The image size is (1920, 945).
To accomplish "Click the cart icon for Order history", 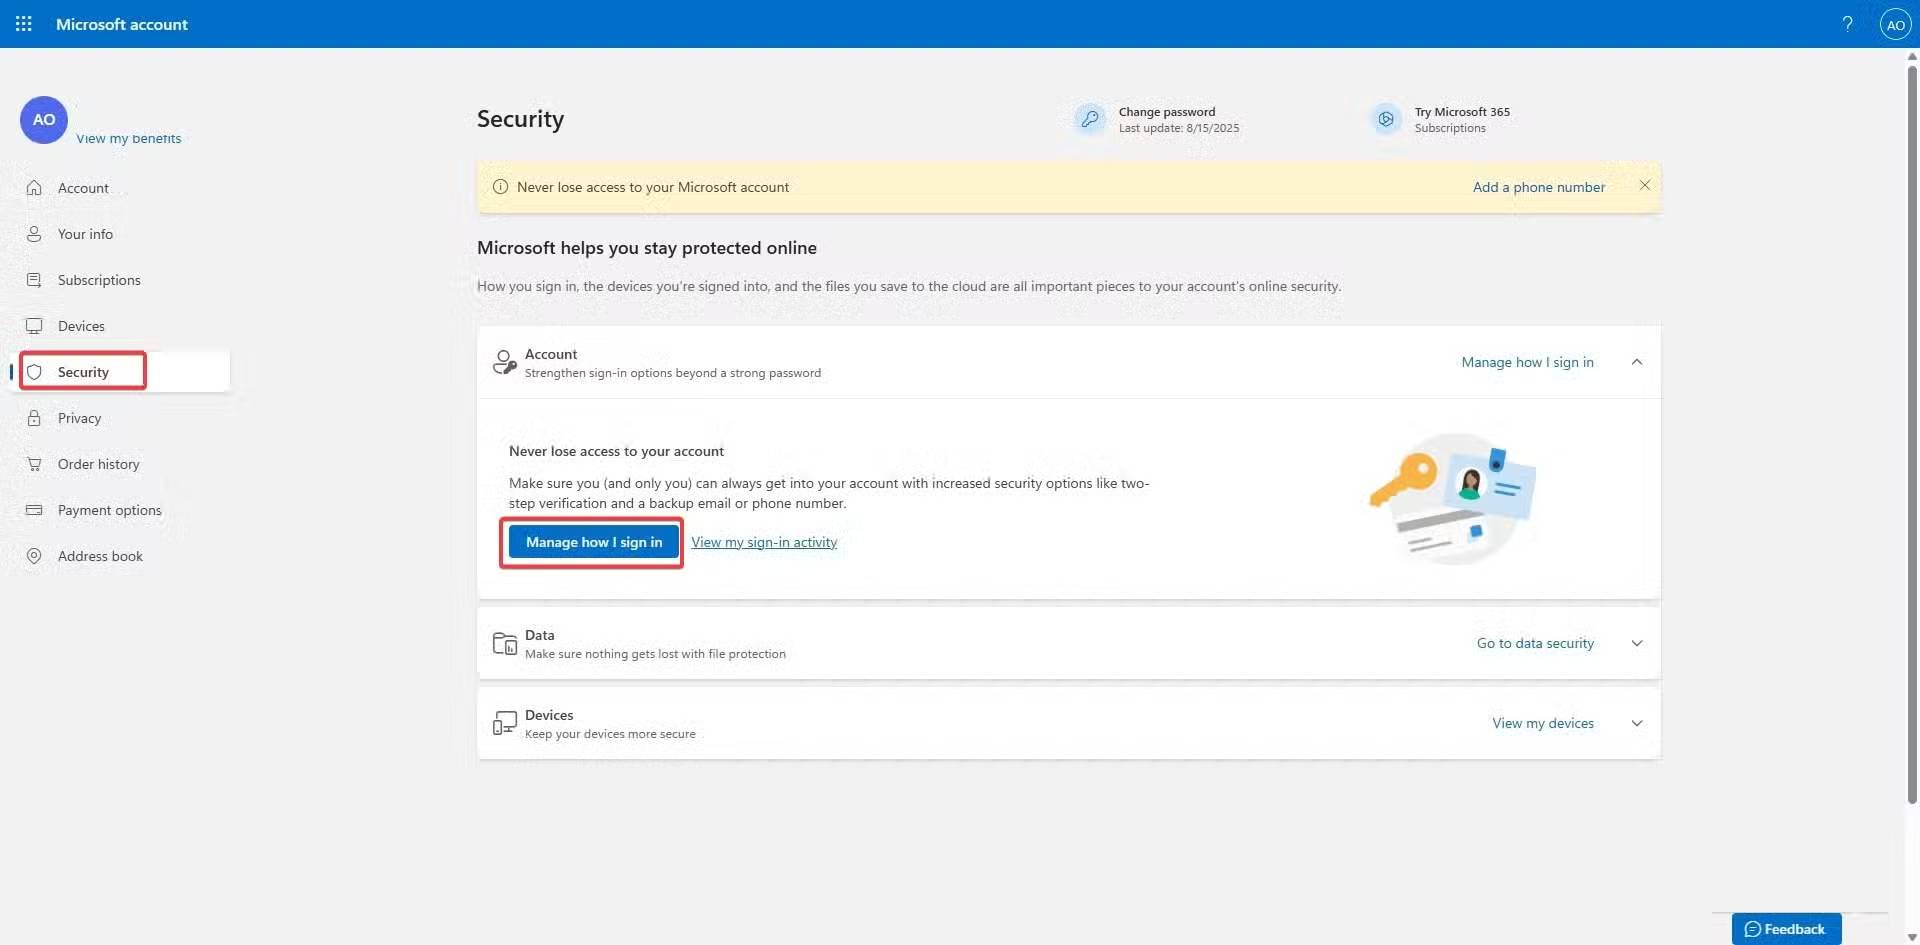I will point(35,463).
